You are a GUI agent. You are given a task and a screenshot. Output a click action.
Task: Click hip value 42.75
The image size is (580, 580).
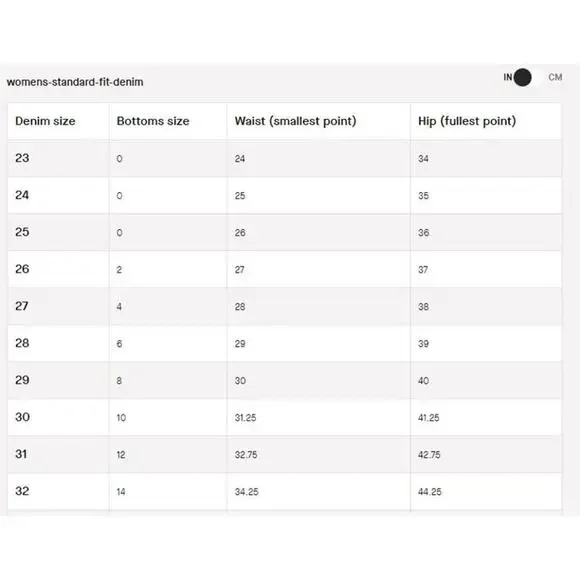click(x=429, y=455)
